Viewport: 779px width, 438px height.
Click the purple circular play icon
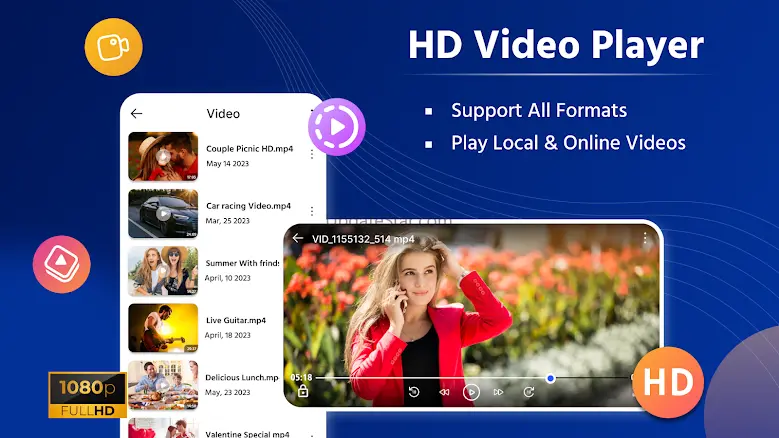(337, 127)
